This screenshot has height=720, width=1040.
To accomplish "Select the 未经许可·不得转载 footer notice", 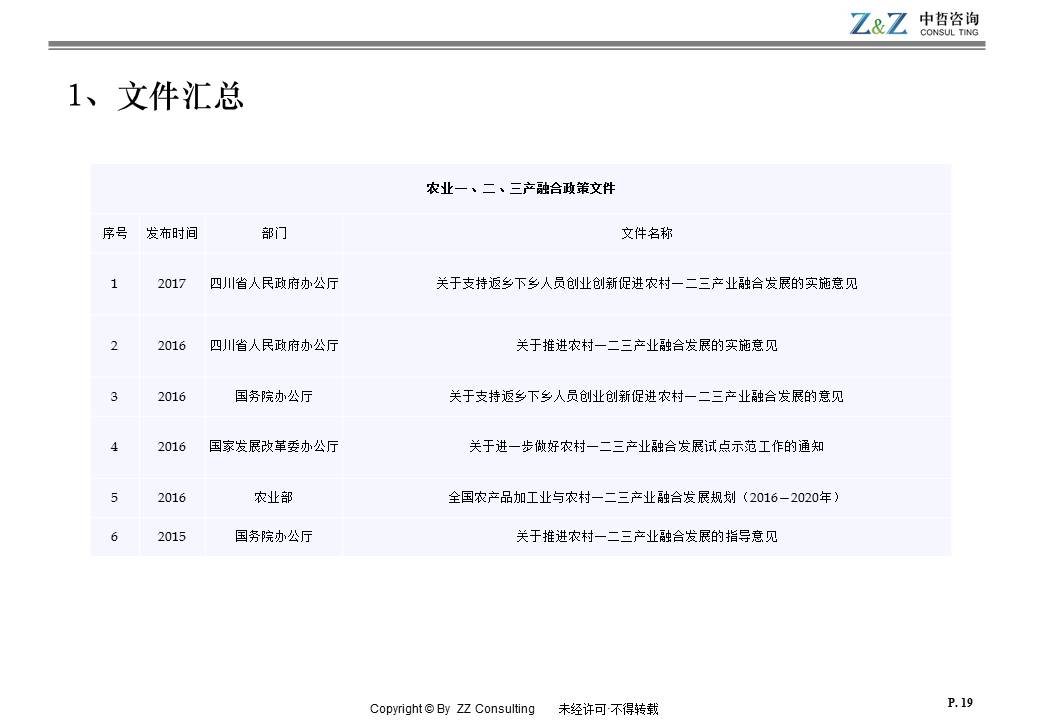I will [608, 709].
